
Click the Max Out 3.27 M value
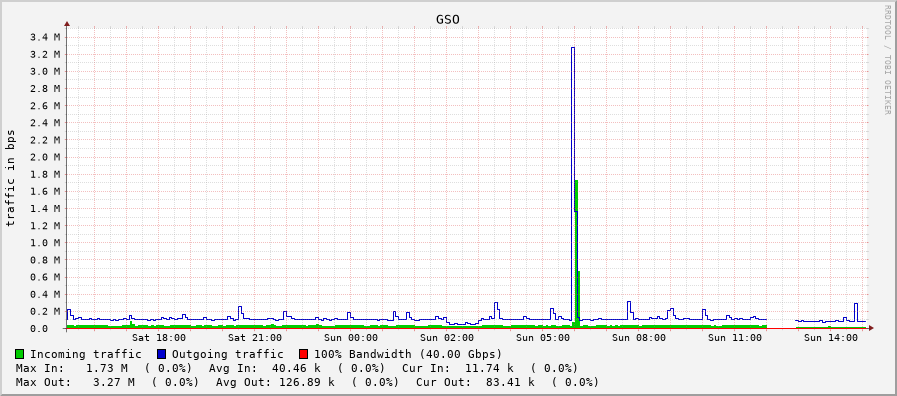114,382
